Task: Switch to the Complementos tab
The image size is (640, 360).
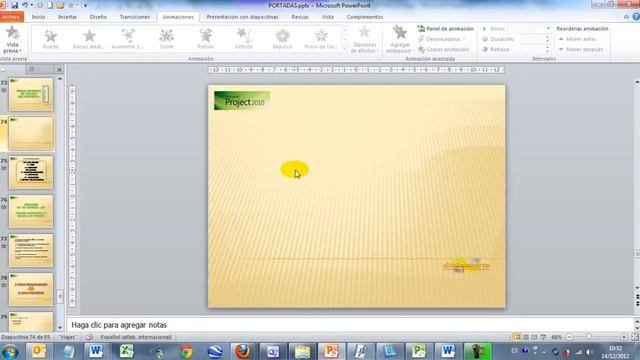Action: (x=365, y=17)
